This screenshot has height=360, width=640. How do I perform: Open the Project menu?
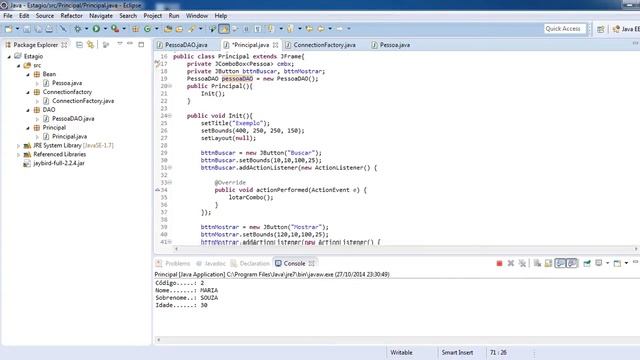click(152, 16)
